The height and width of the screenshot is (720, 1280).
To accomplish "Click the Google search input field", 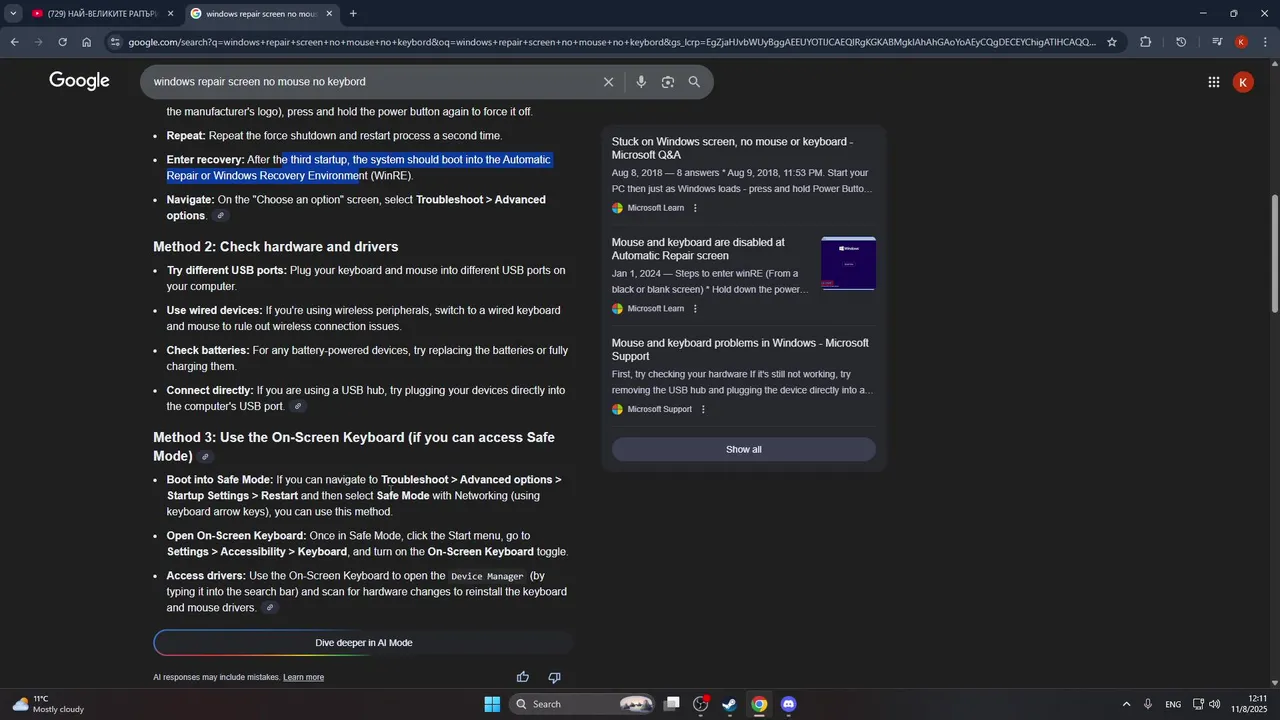I will point(370,82).
